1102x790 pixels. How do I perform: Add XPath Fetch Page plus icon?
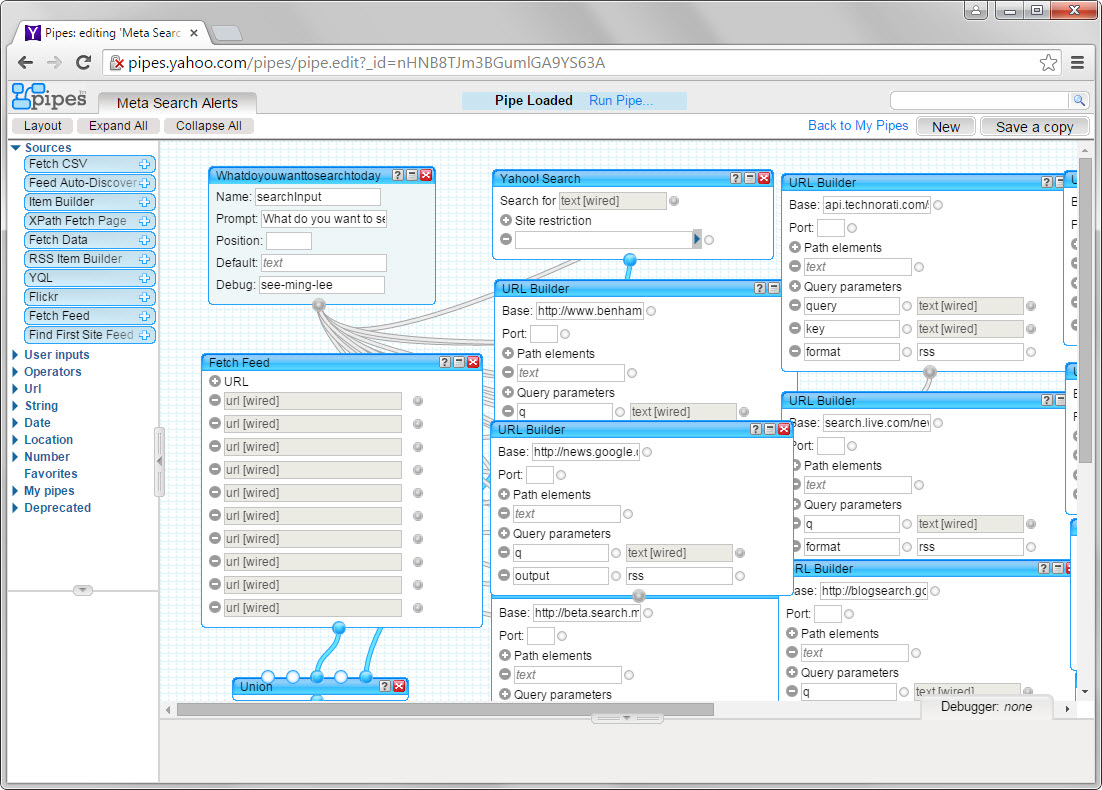tap(145, 221)
